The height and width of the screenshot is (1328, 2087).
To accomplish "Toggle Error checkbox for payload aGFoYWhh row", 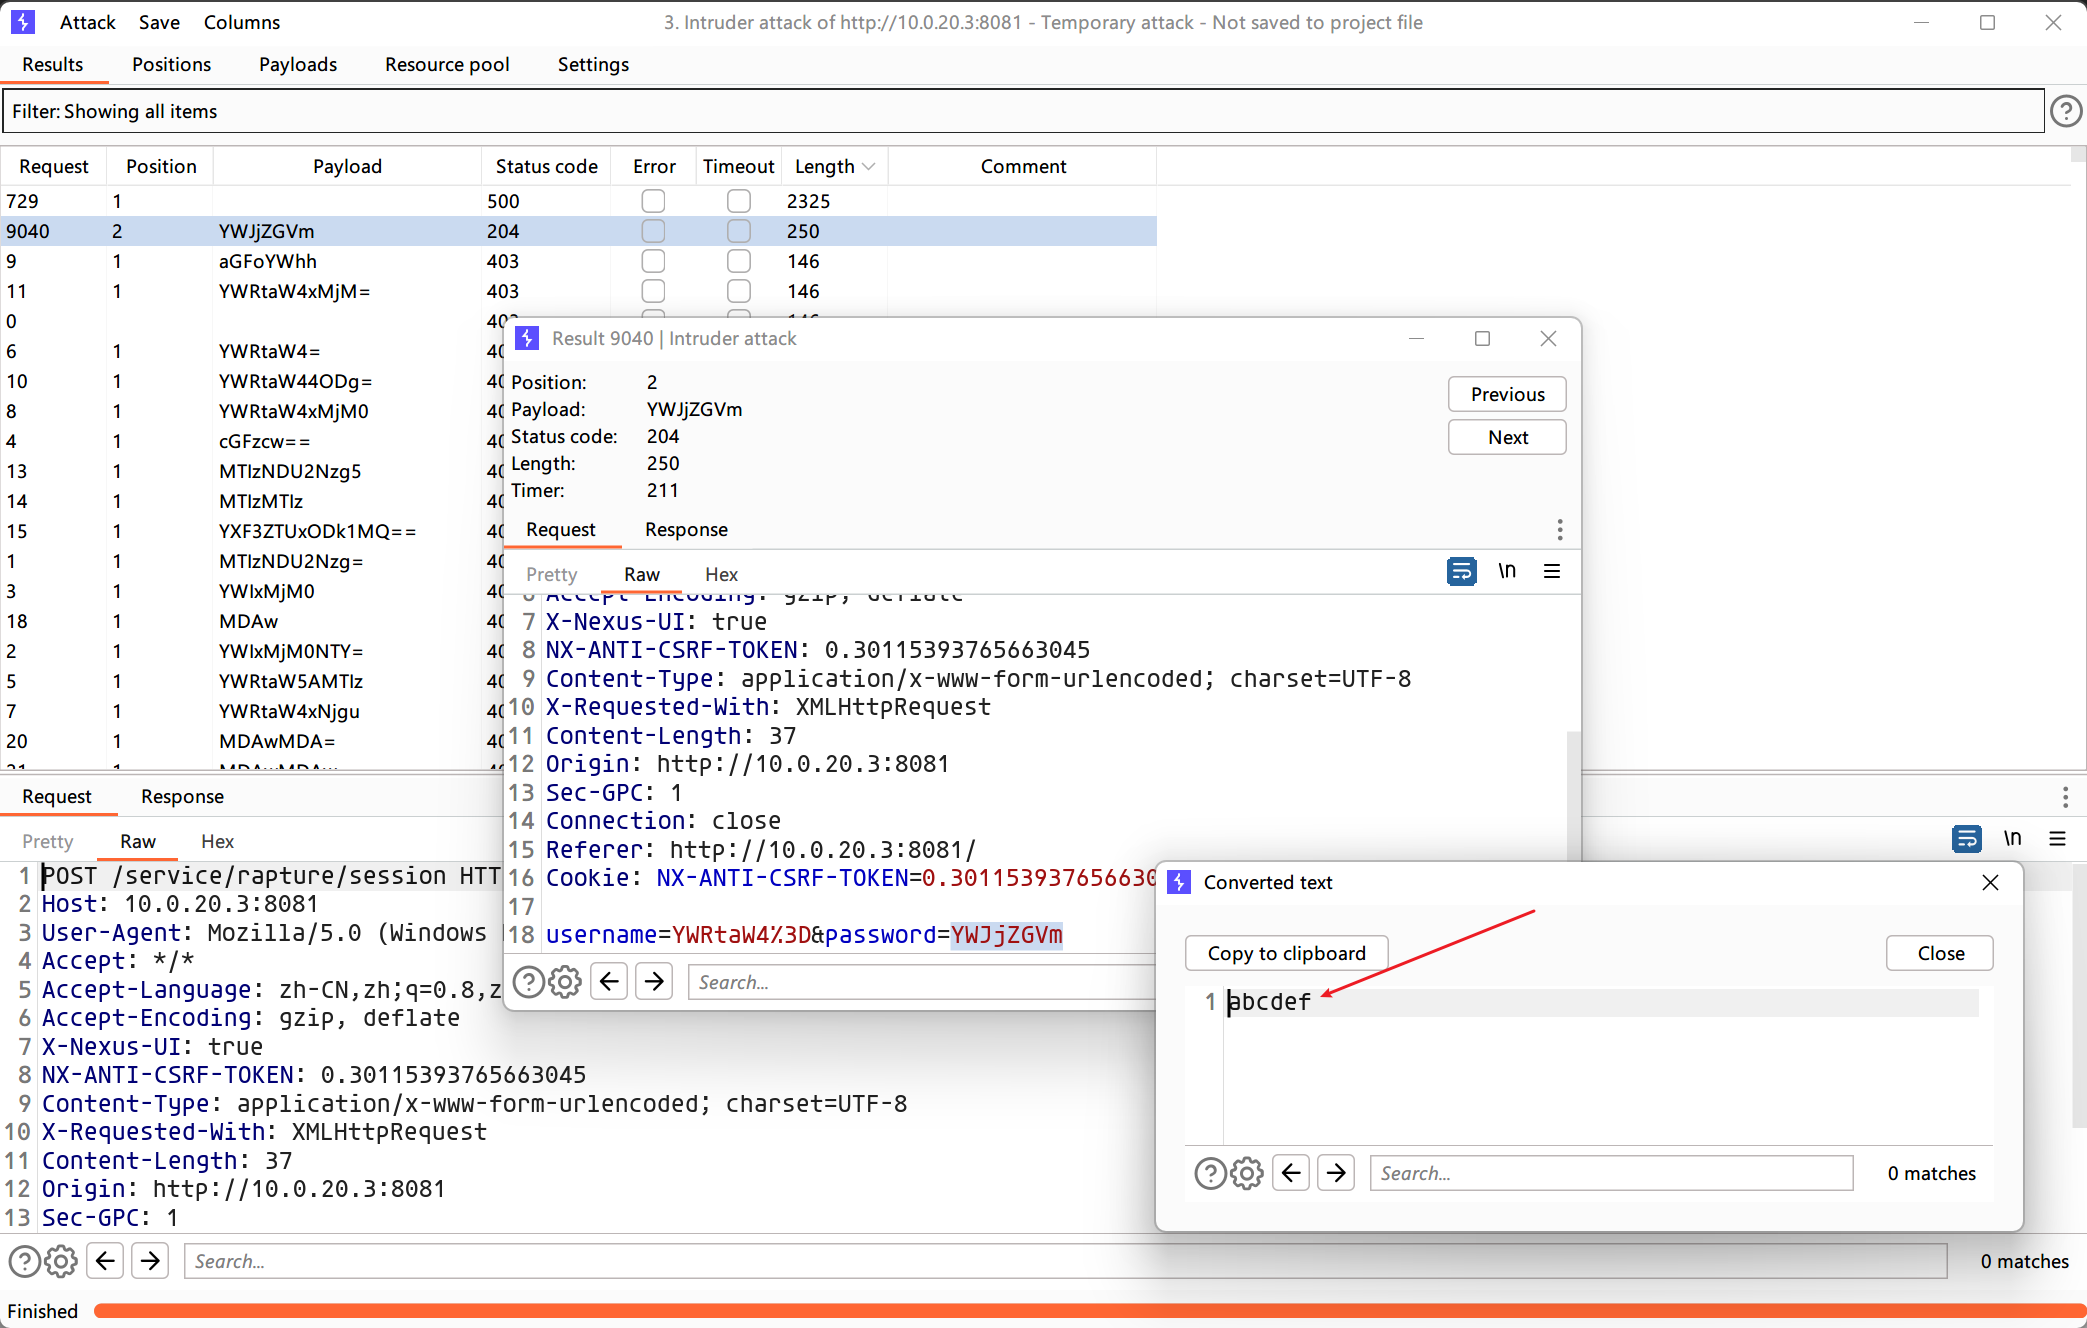I will click(x=653, y=261).
